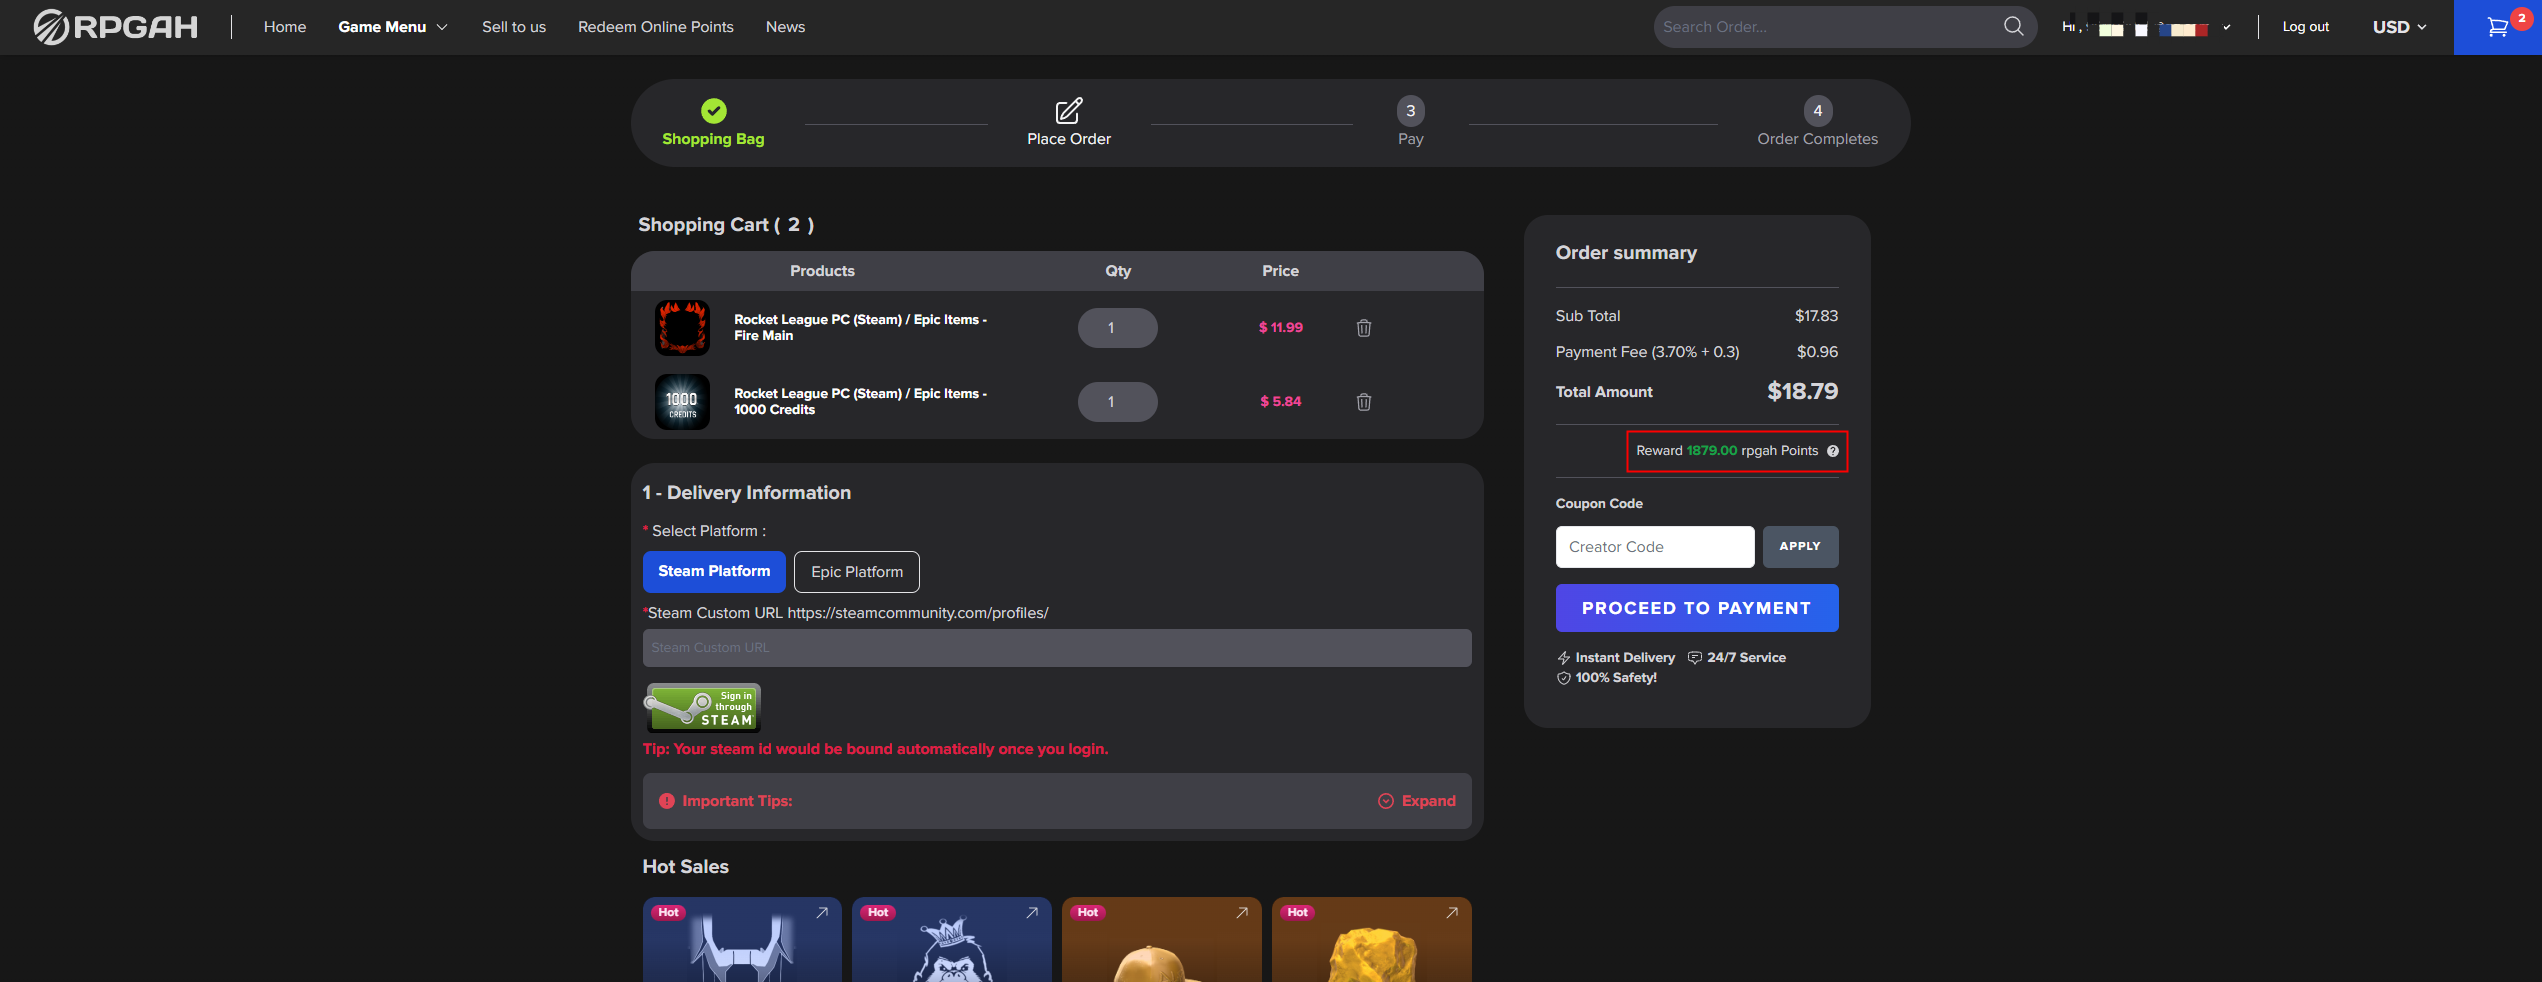Open Rocket League 1000 Credits product link
Image resolution: width=2542 pixels, height=982 pixels.
[860, 402]
